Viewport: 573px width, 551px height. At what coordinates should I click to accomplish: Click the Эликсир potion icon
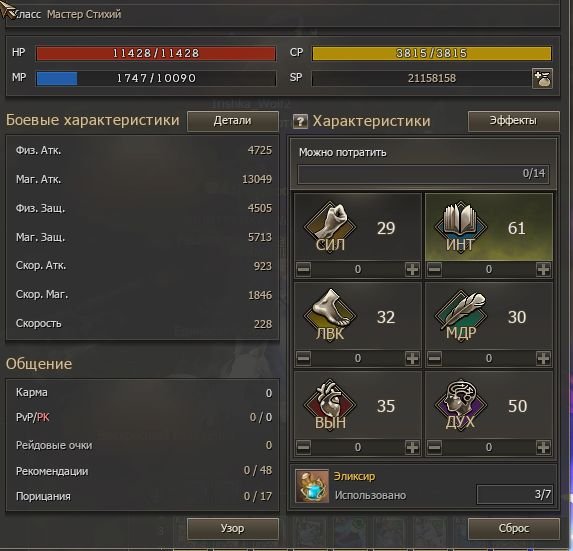tap(312, 486)
